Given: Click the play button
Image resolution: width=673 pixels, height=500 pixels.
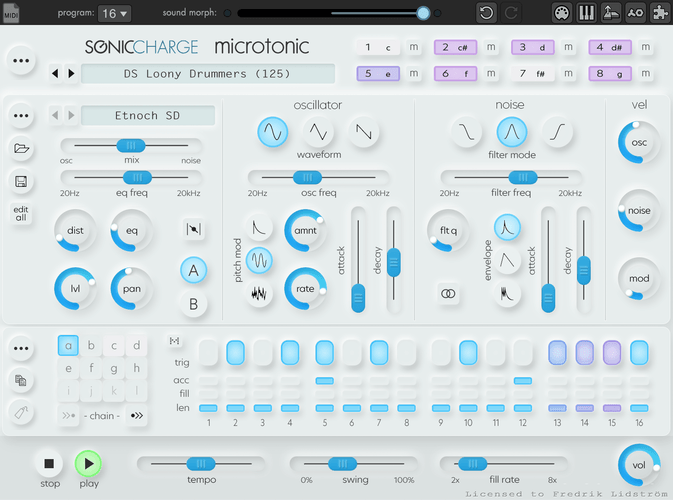Looking at the screenshot, I should pos(88,464).
